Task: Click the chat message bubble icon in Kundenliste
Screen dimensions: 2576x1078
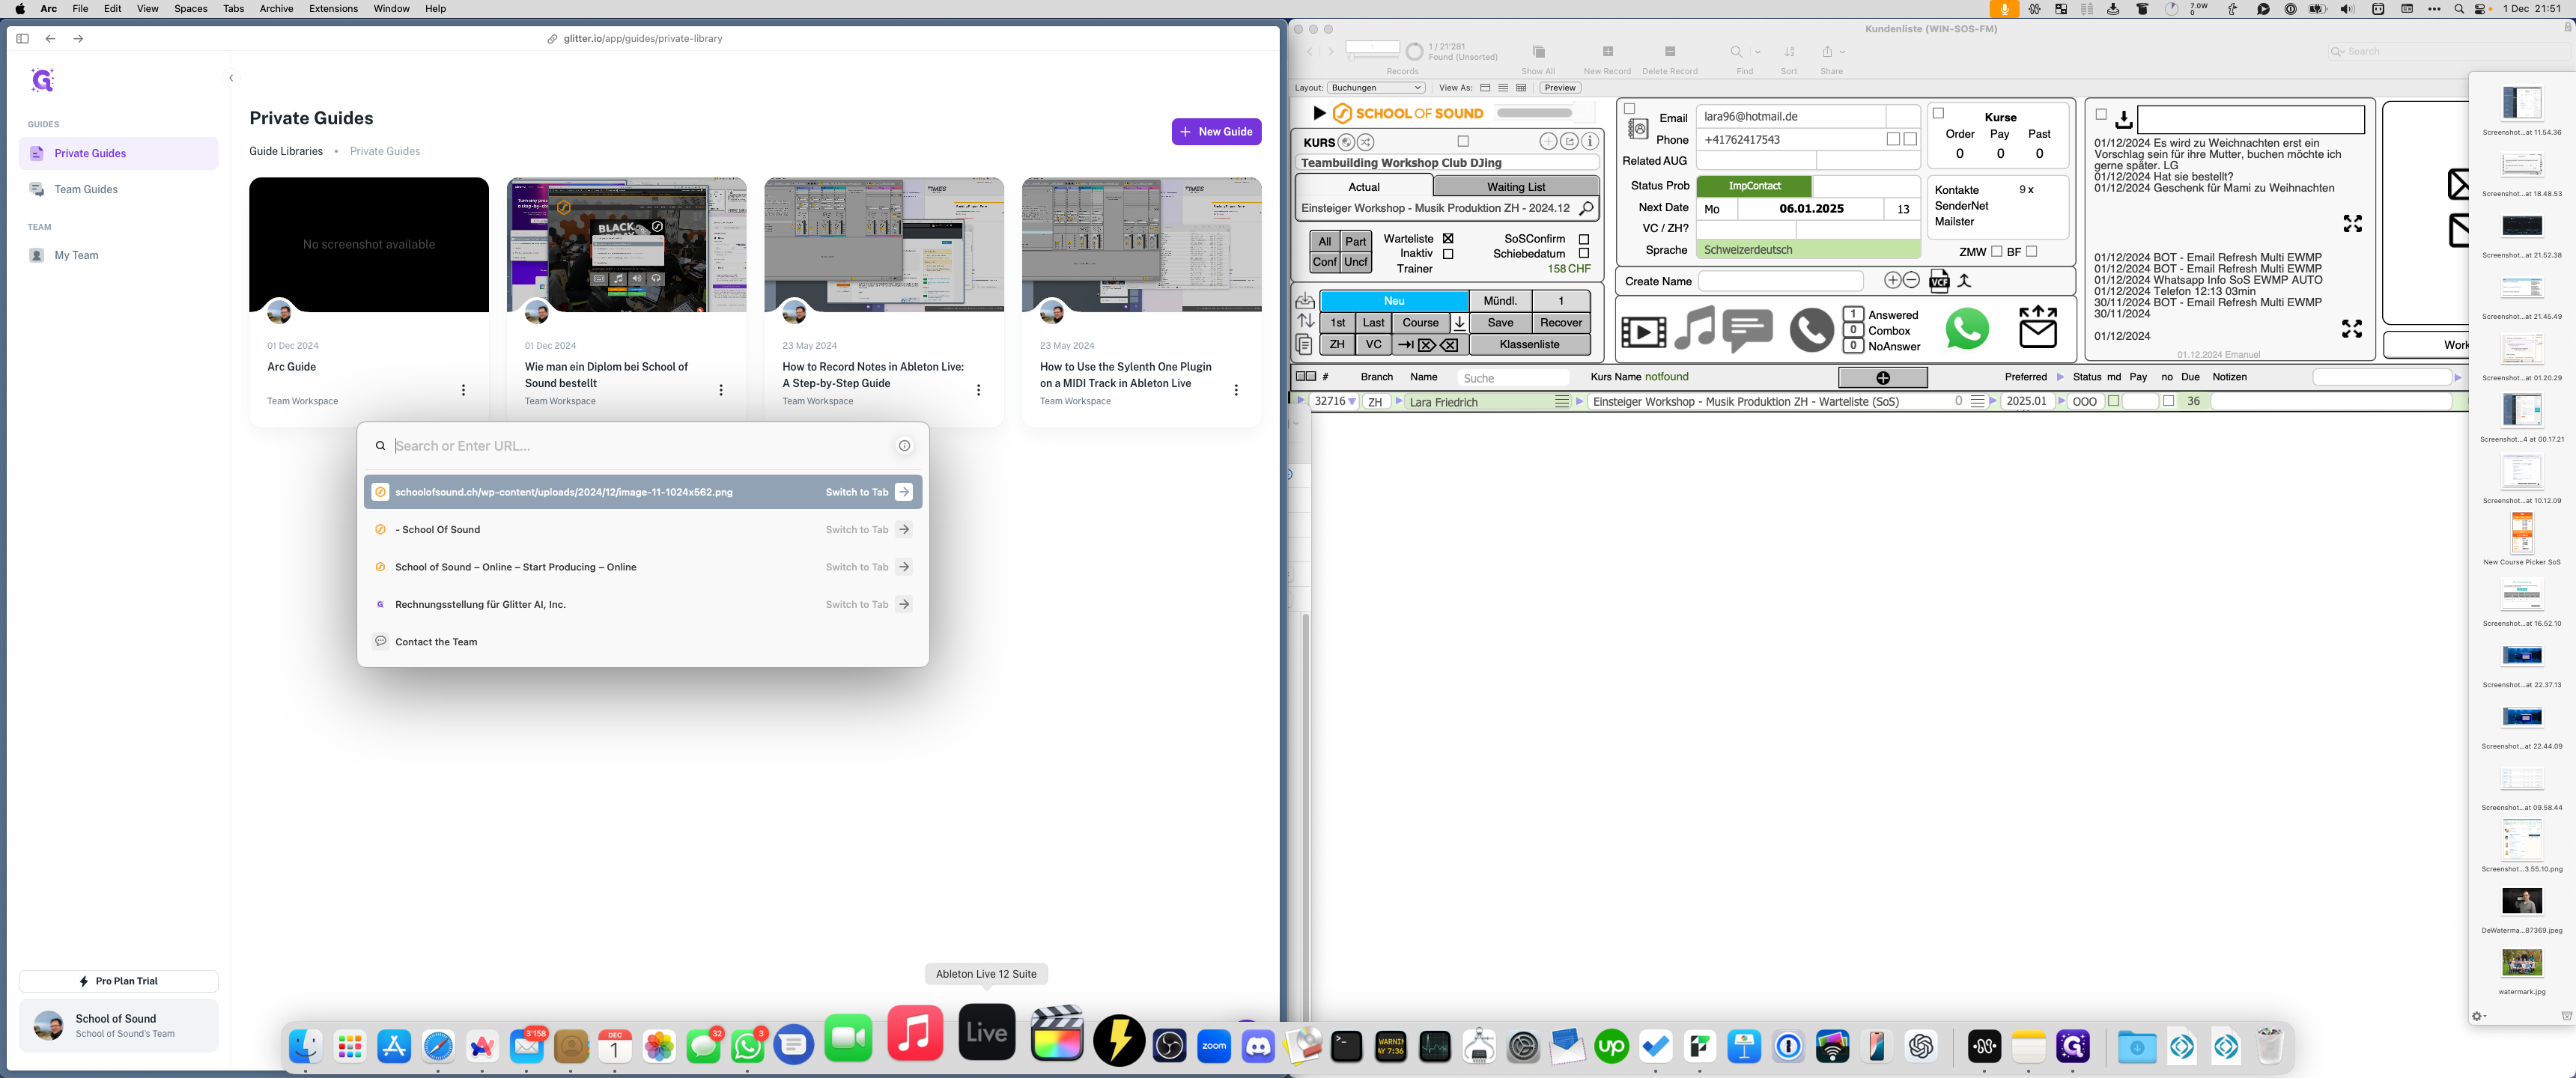Action: (1748, 331)
